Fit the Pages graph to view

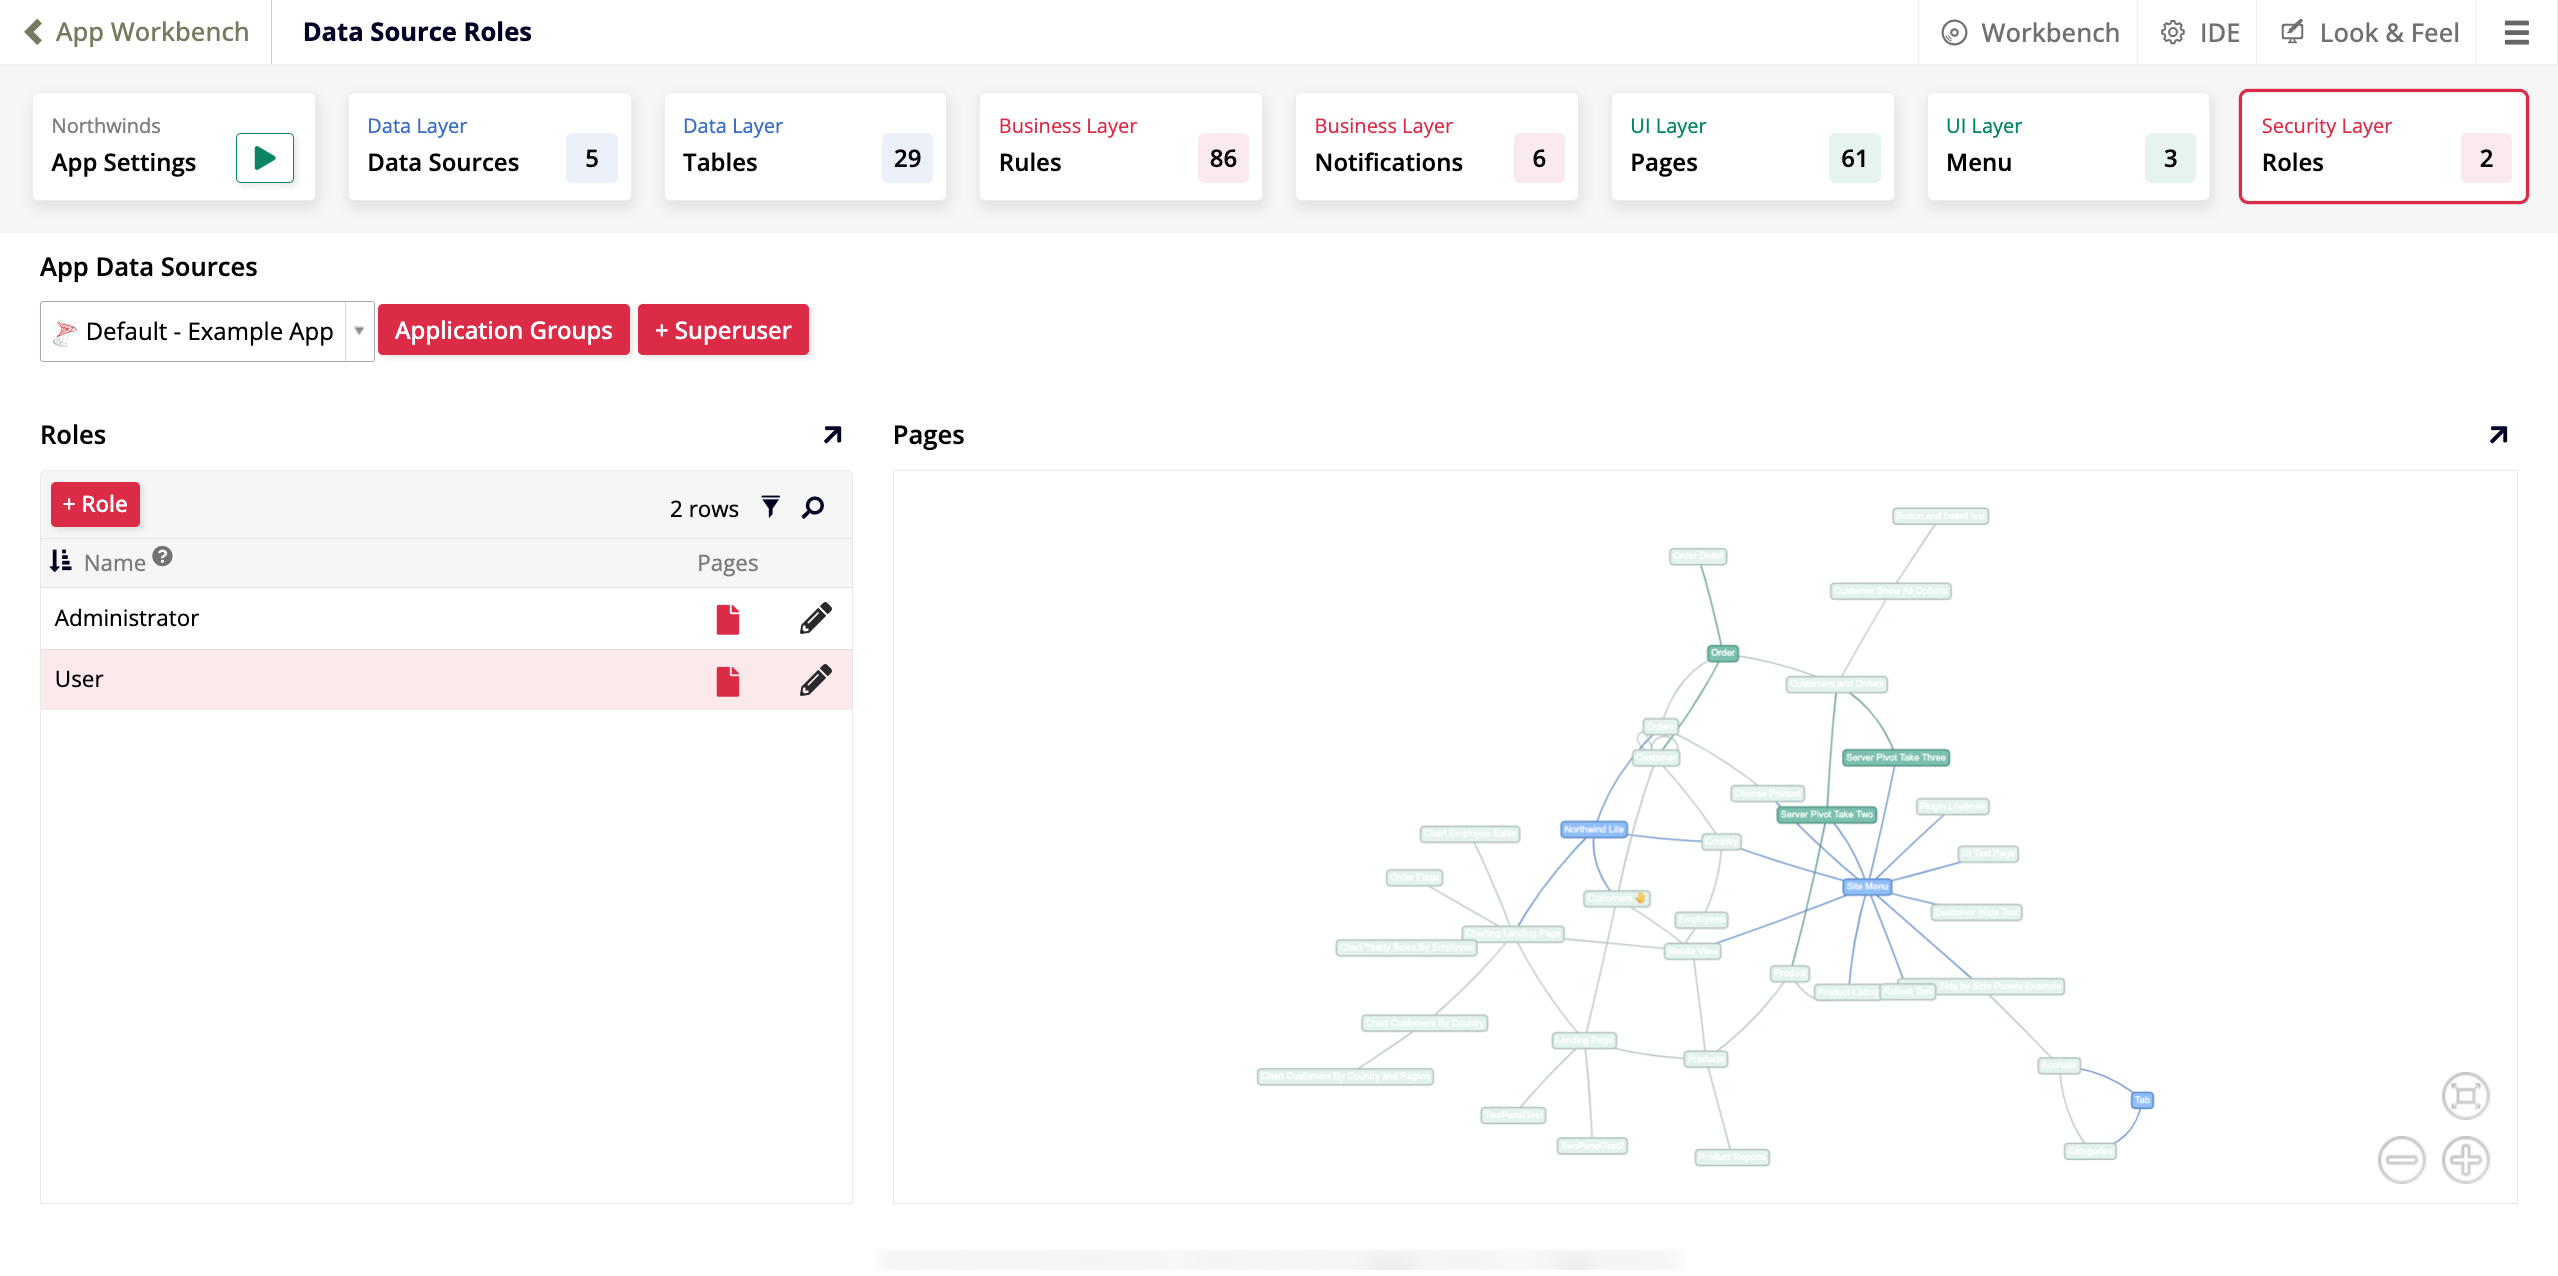pyautogui.click(x=2465, y=1096)
